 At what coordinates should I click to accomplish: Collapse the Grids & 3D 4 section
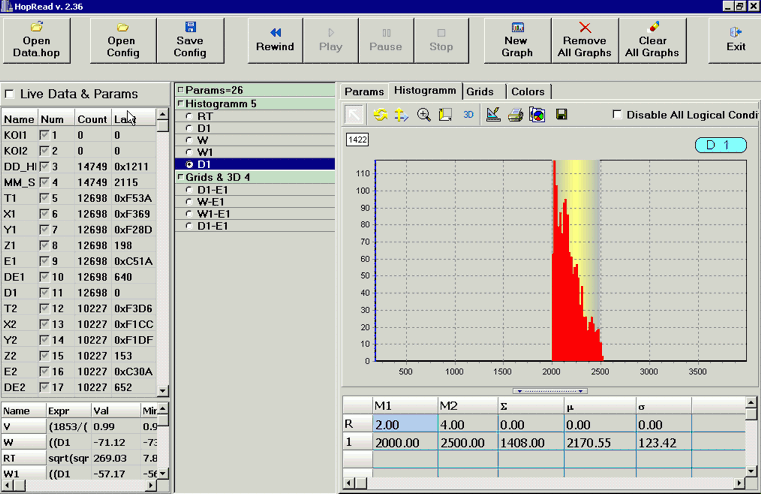(x=180, y=178)
